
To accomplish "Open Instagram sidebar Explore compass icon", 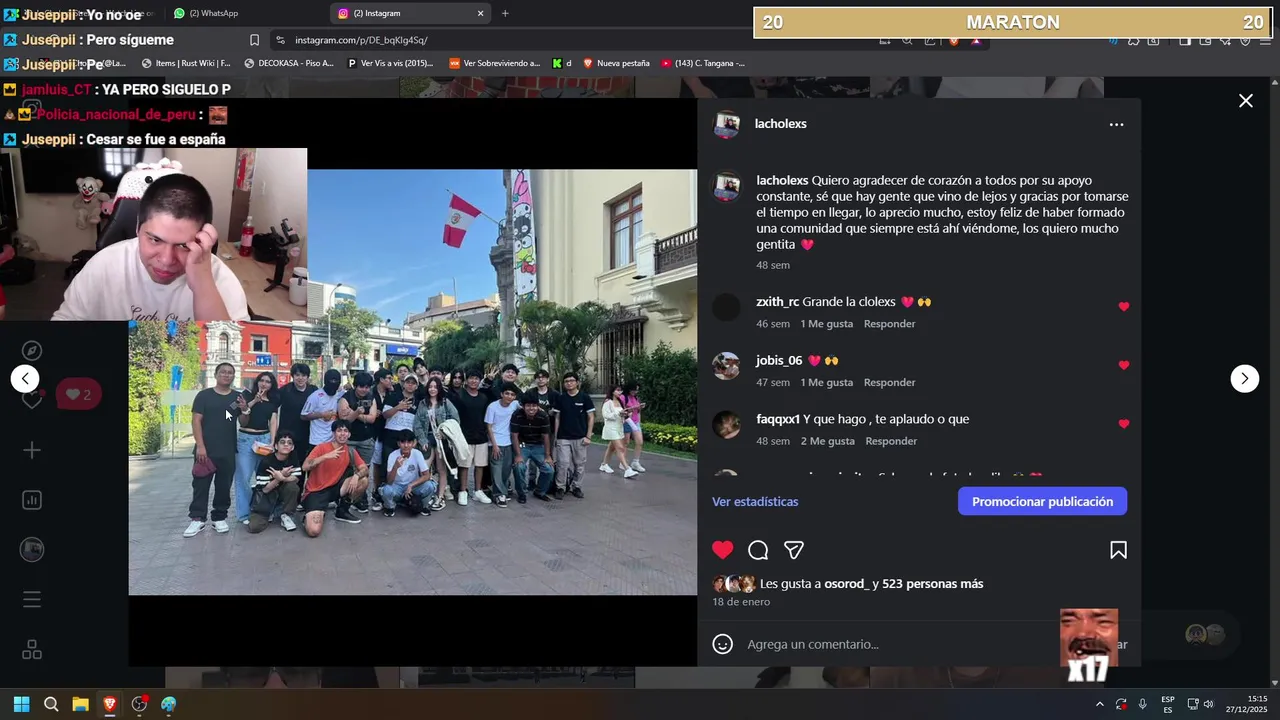I will coord(32,350).
